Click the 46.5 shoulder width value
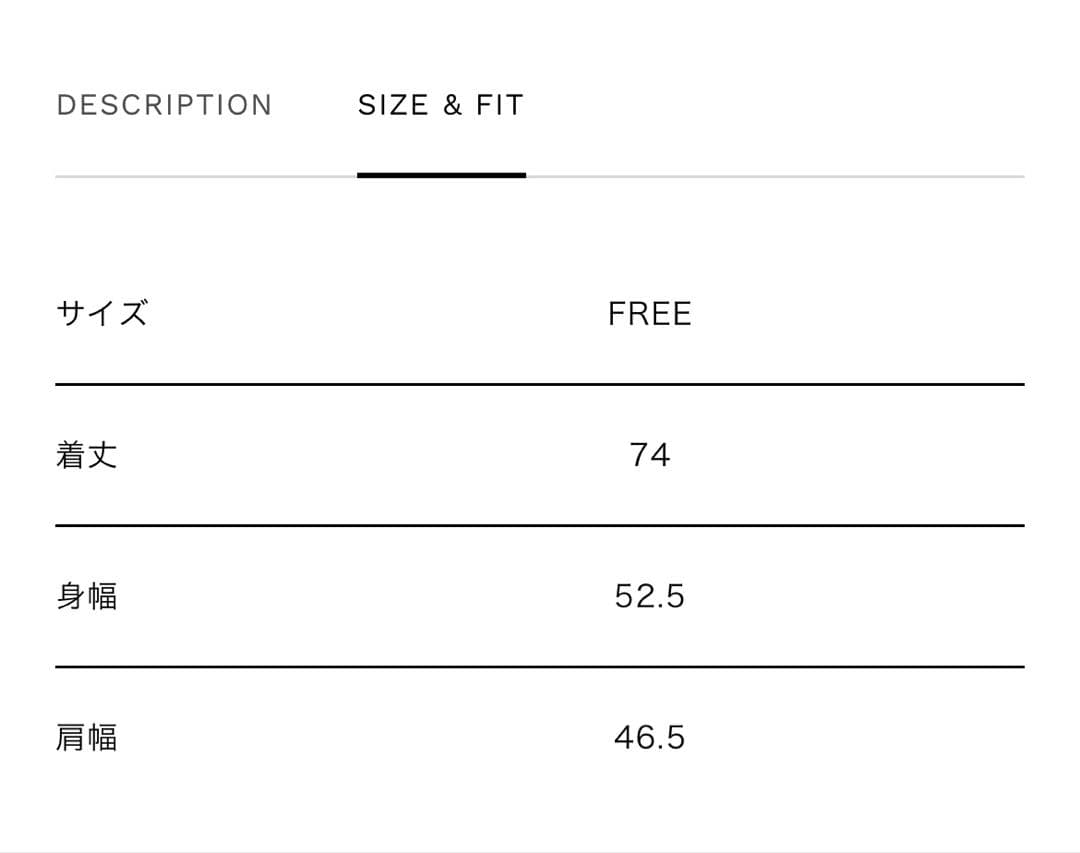1080x853 pixels. [649, 738]
